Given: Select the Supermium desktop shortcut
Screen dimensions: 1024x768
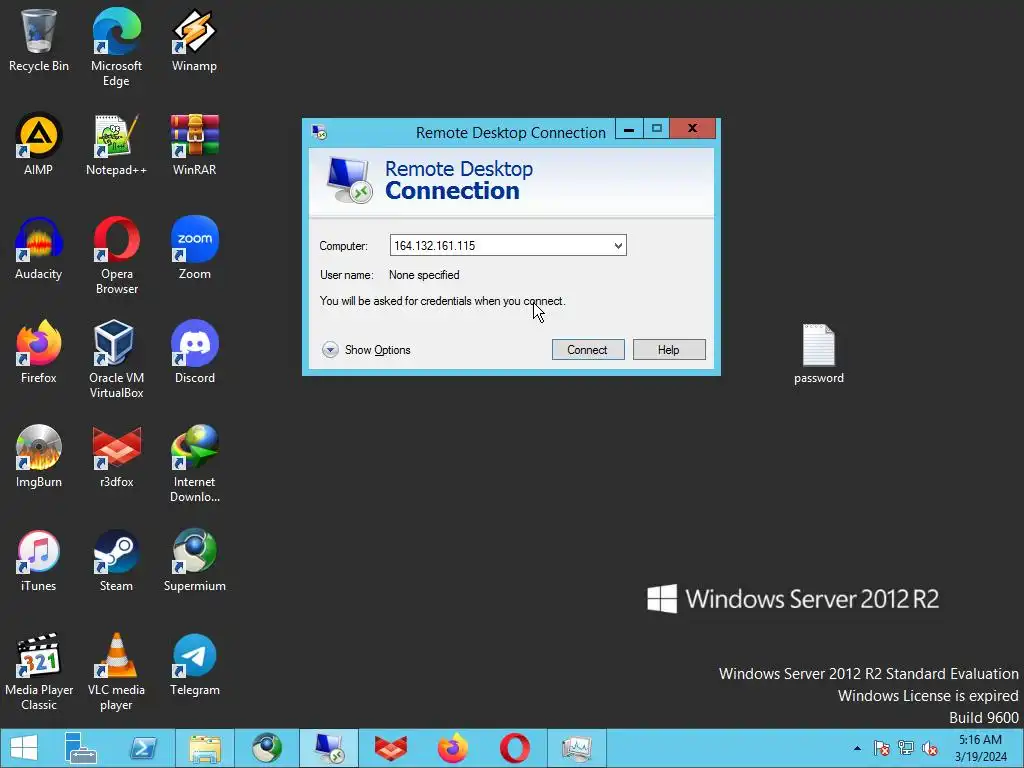Looking at the screenshot, I should [x=194, y=560].
